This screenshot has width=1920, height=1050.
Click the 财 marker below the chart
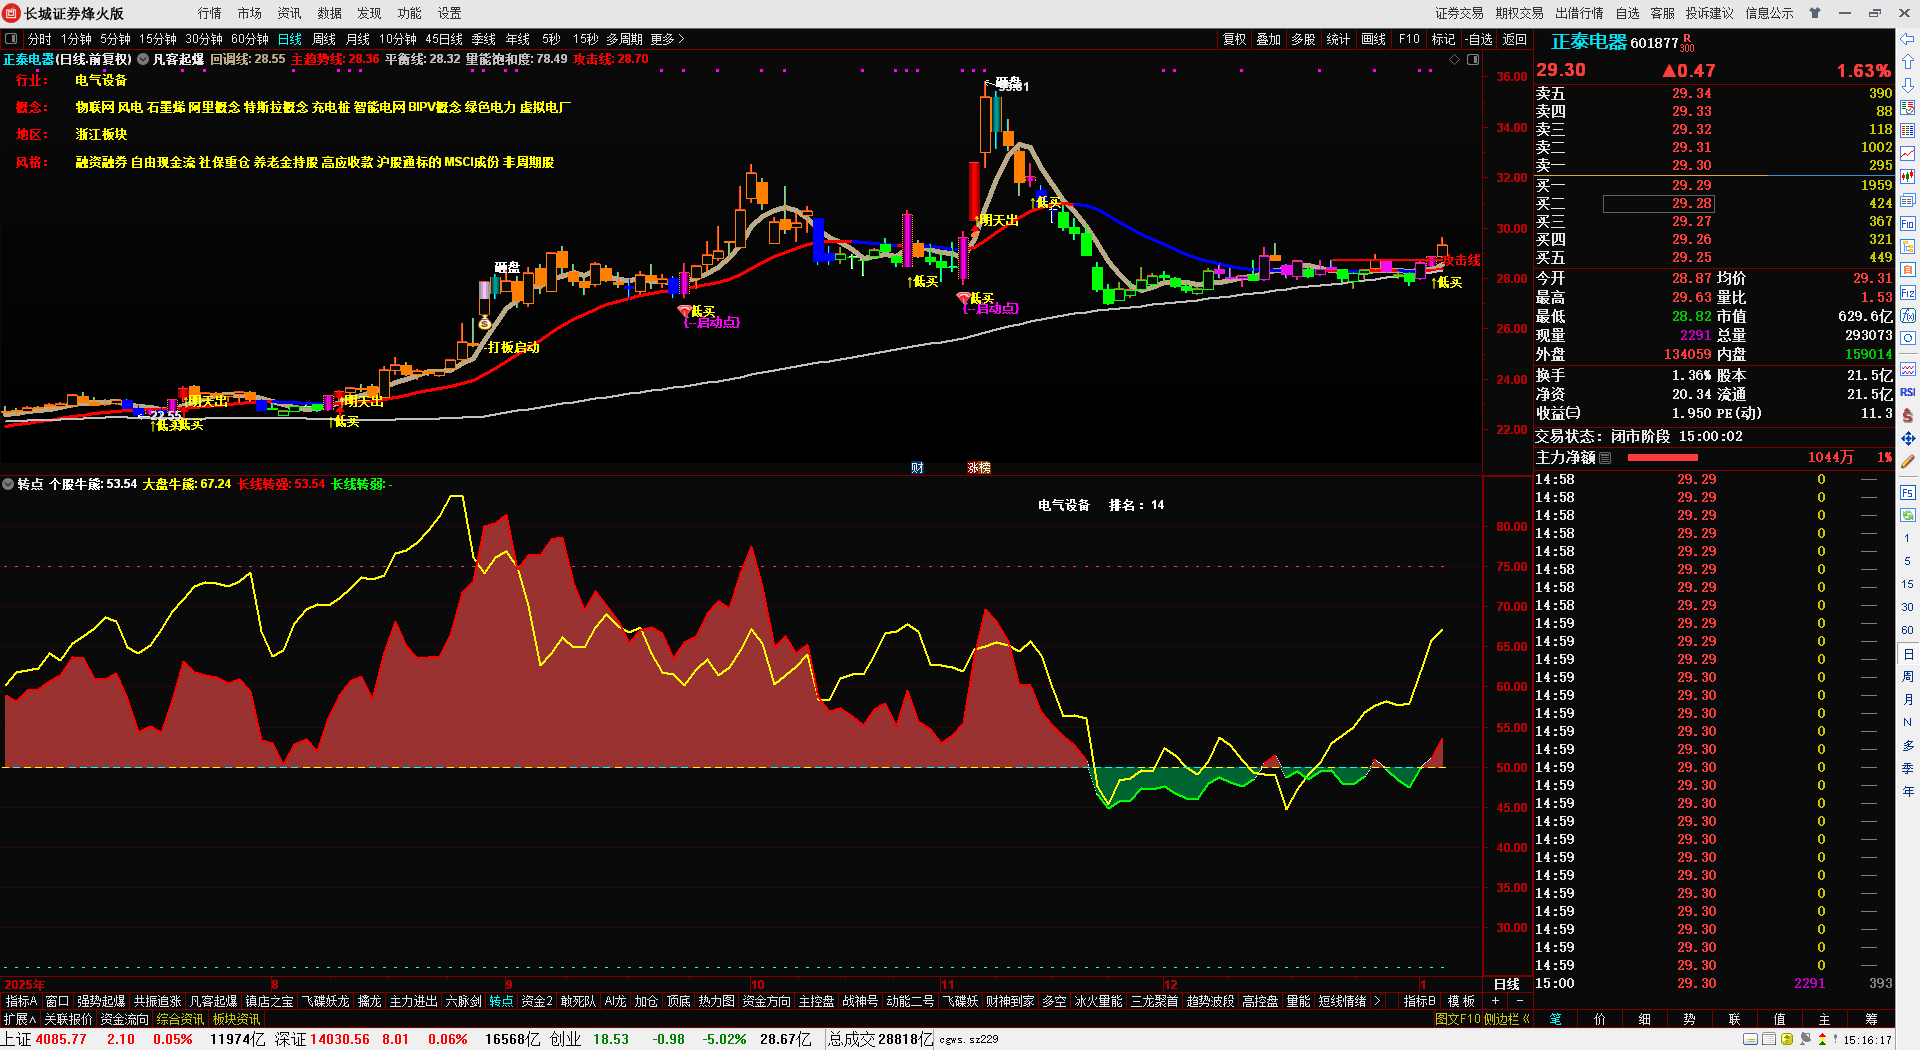(917, 468)
